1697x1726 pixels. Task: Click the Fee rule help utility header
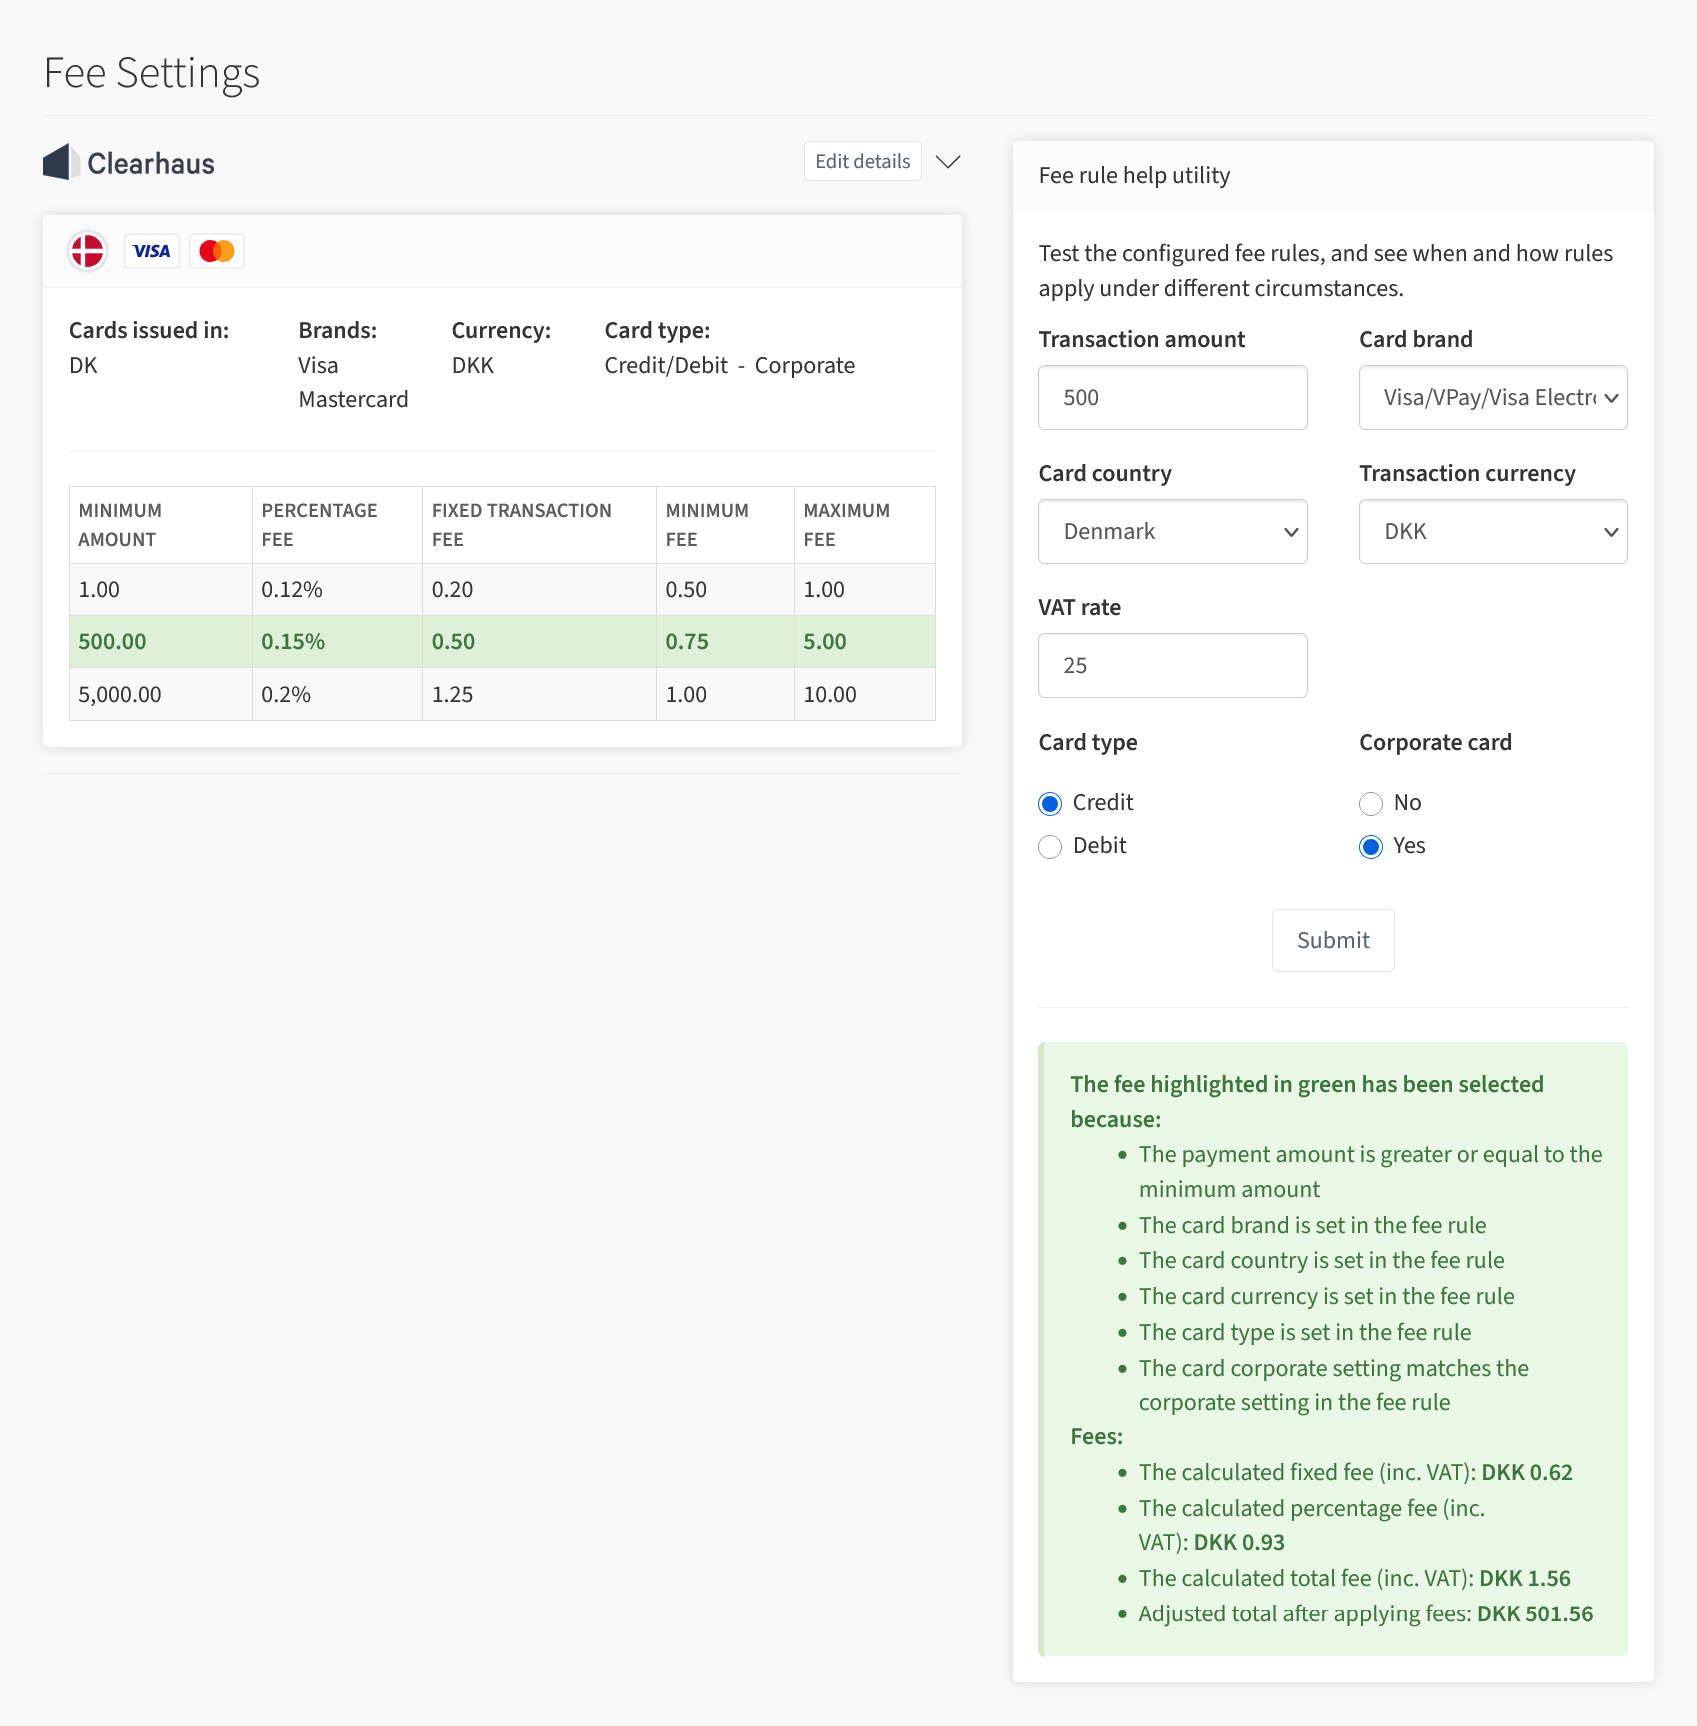coord(1133,174)
